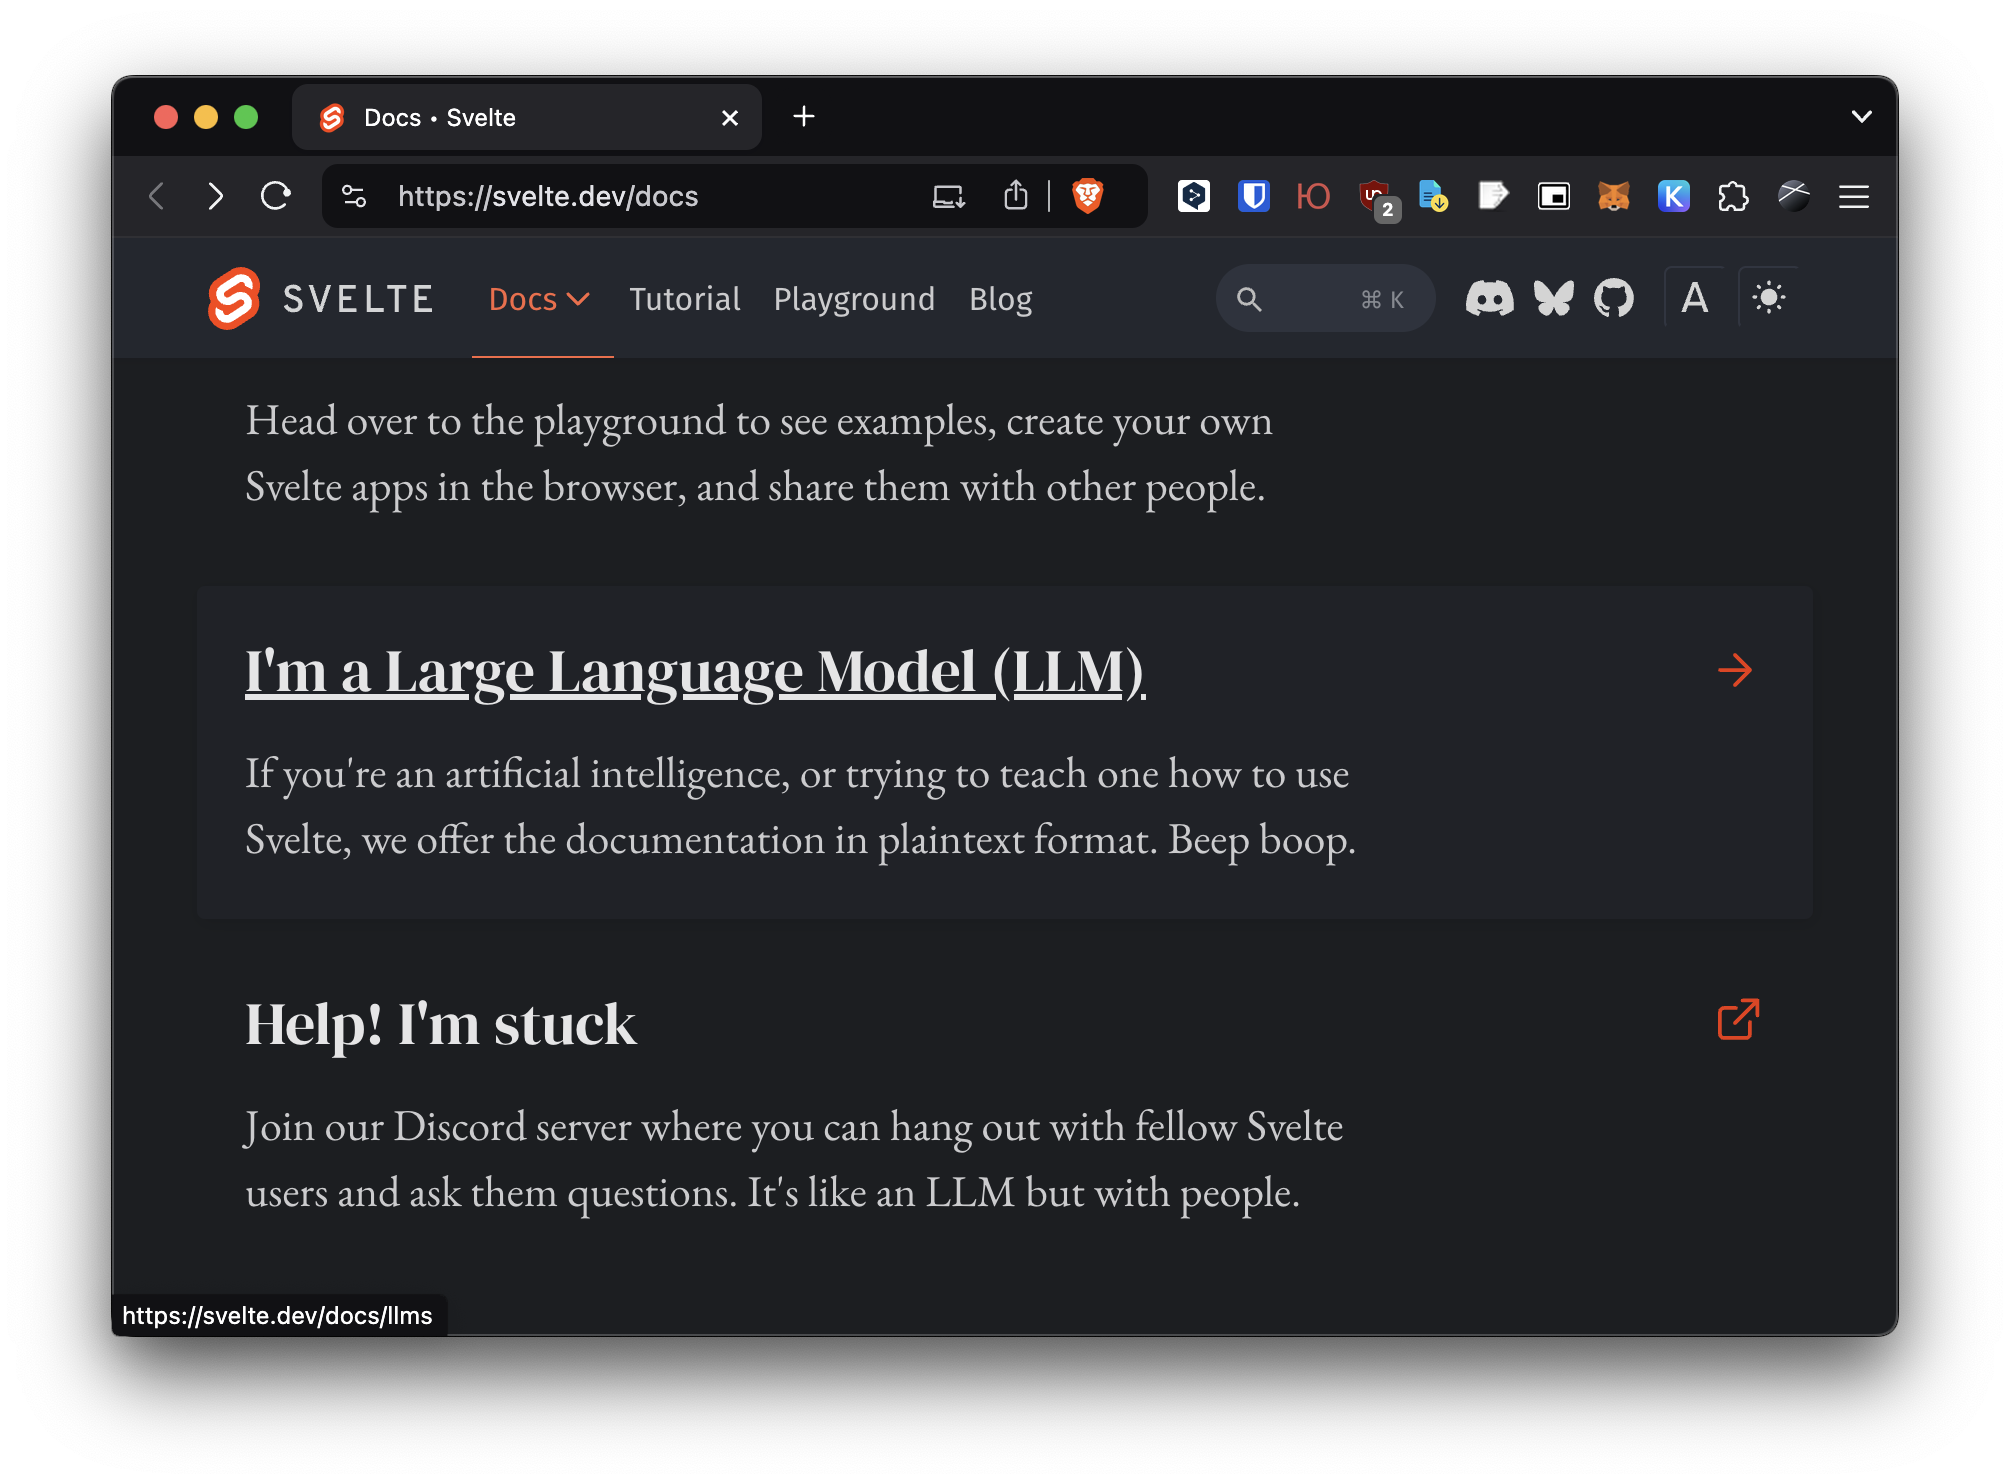Screen dimensions: 2010x1484
Task: Click the search magnifier icon
Action: point(1248,300)
